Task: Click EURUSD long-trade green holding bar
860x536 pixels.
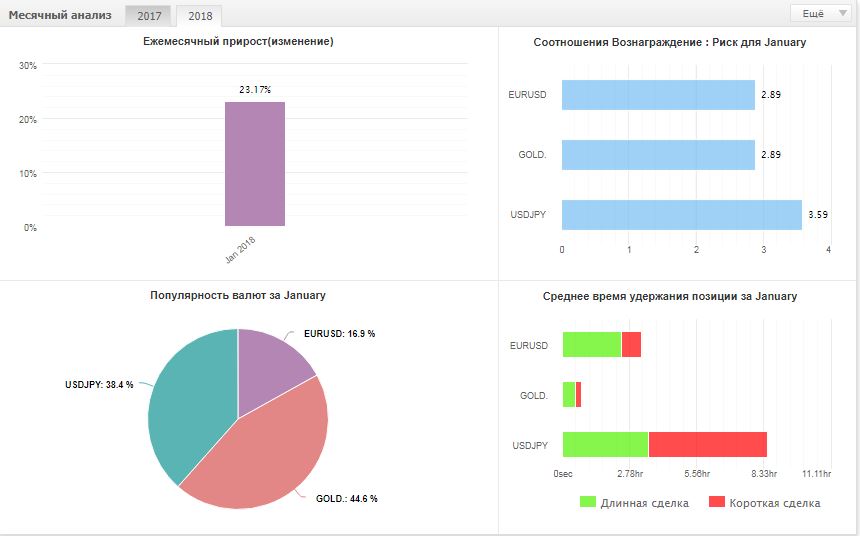Action: click(592, 345)
